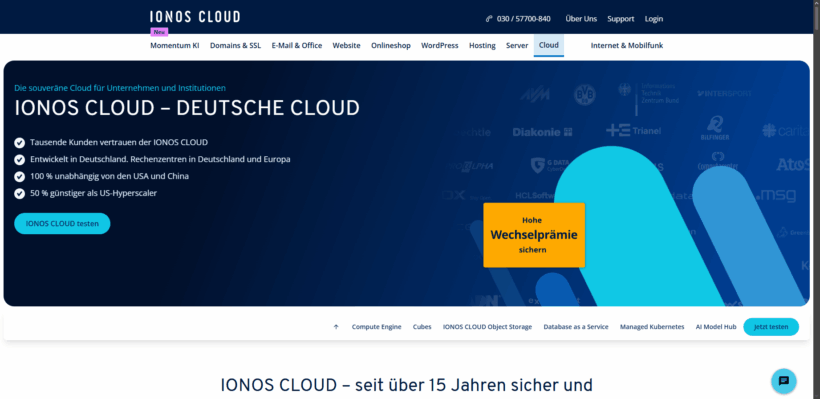
Task: Click checkmark icon beside 100 % unabhängig
Action: click(x=19, y=177)
